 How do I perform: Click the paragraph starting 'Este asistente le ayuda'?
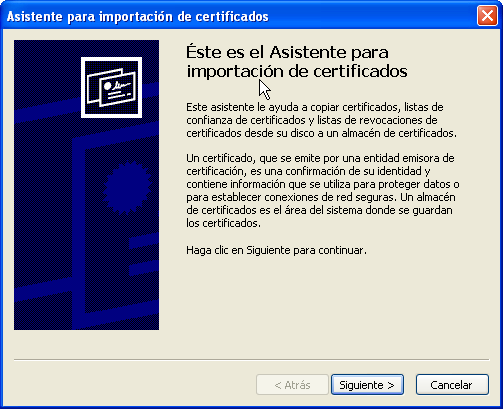click(x=321, y=120)
